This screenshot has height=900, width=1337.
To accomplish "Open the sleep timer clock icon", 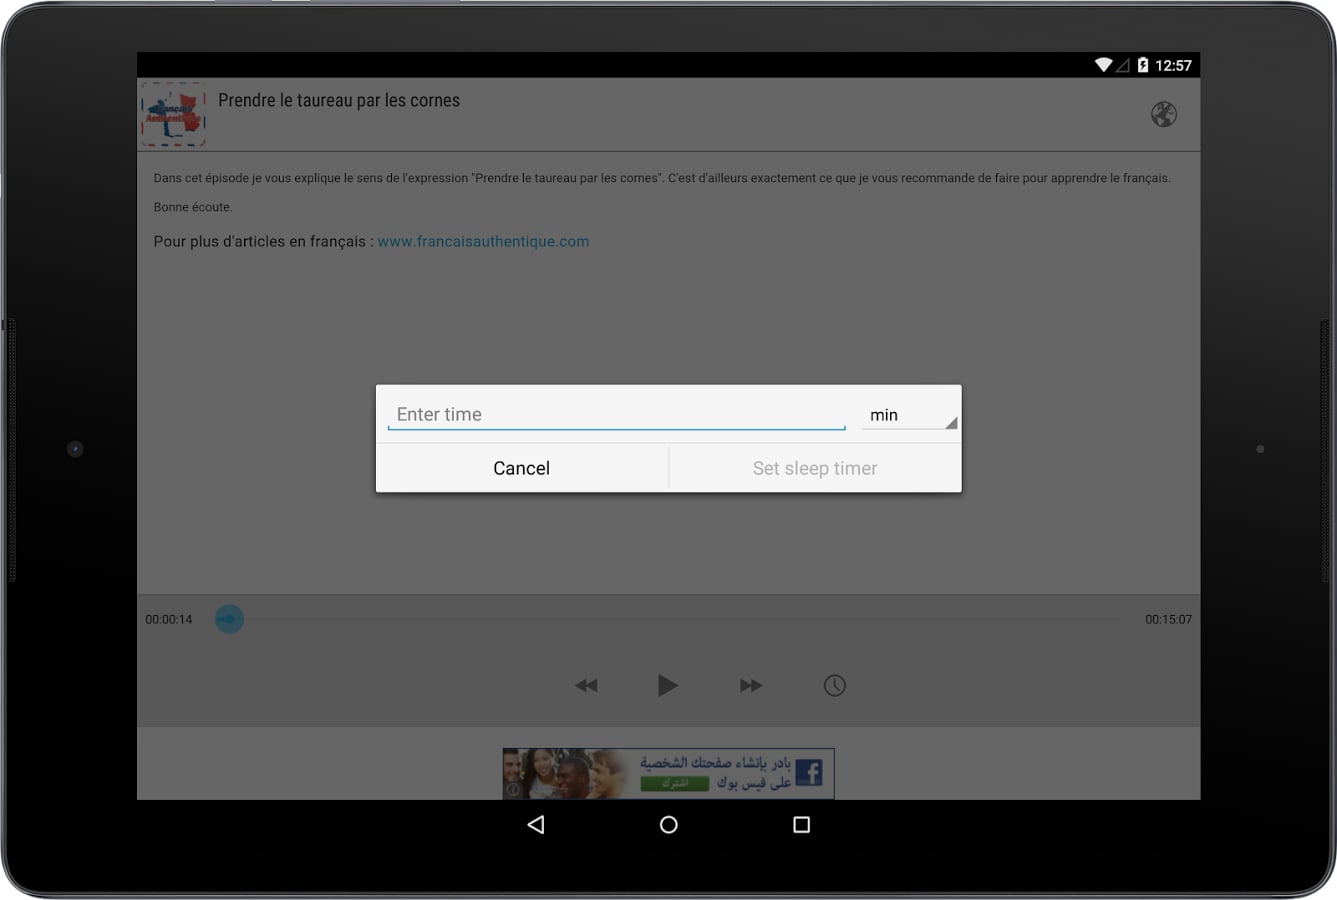I will coord(834,685).
